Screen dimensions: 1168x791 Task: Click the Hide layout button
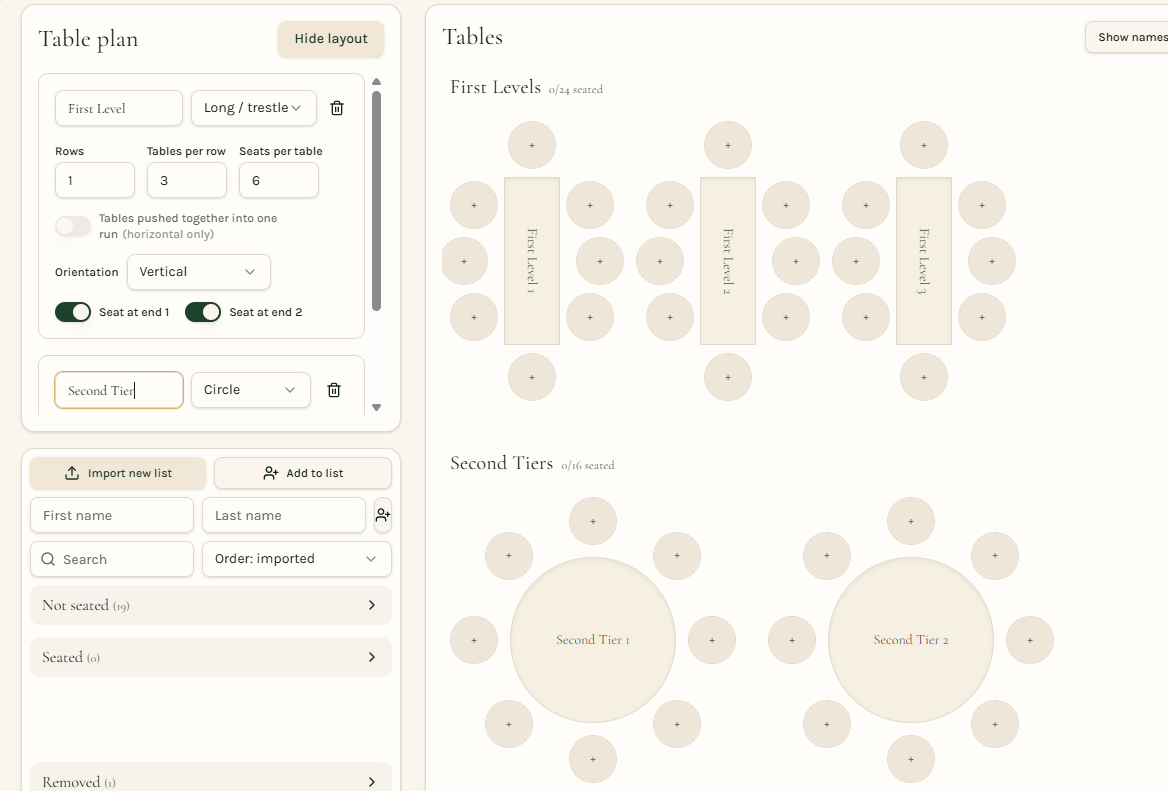tap(331, 39)
